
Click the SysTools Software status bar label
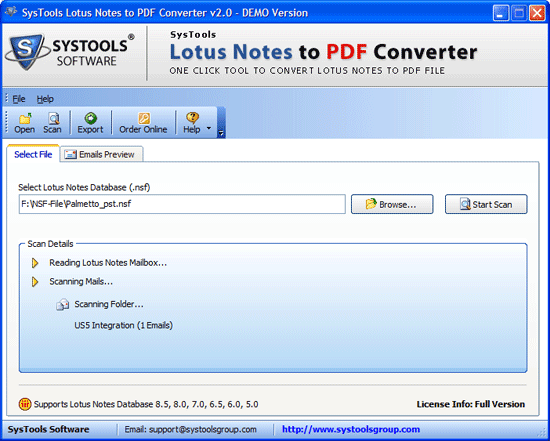tap(48, 429)
